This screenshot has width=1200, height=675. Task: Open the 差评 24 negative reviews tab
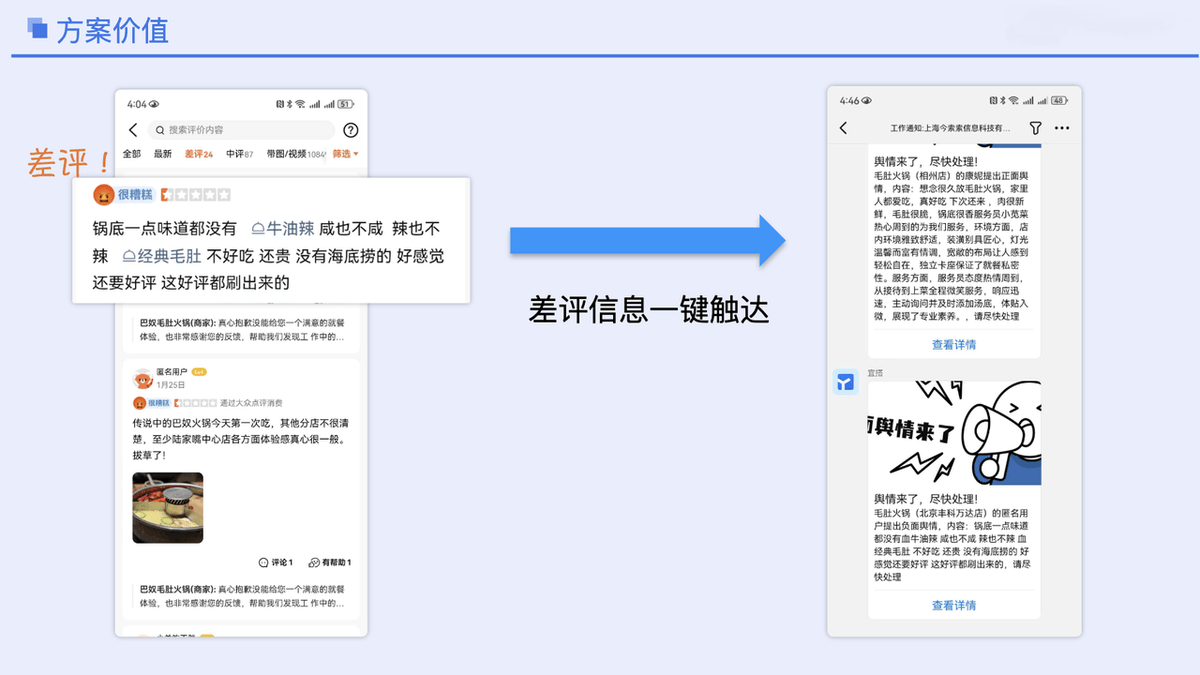[198, 154]
